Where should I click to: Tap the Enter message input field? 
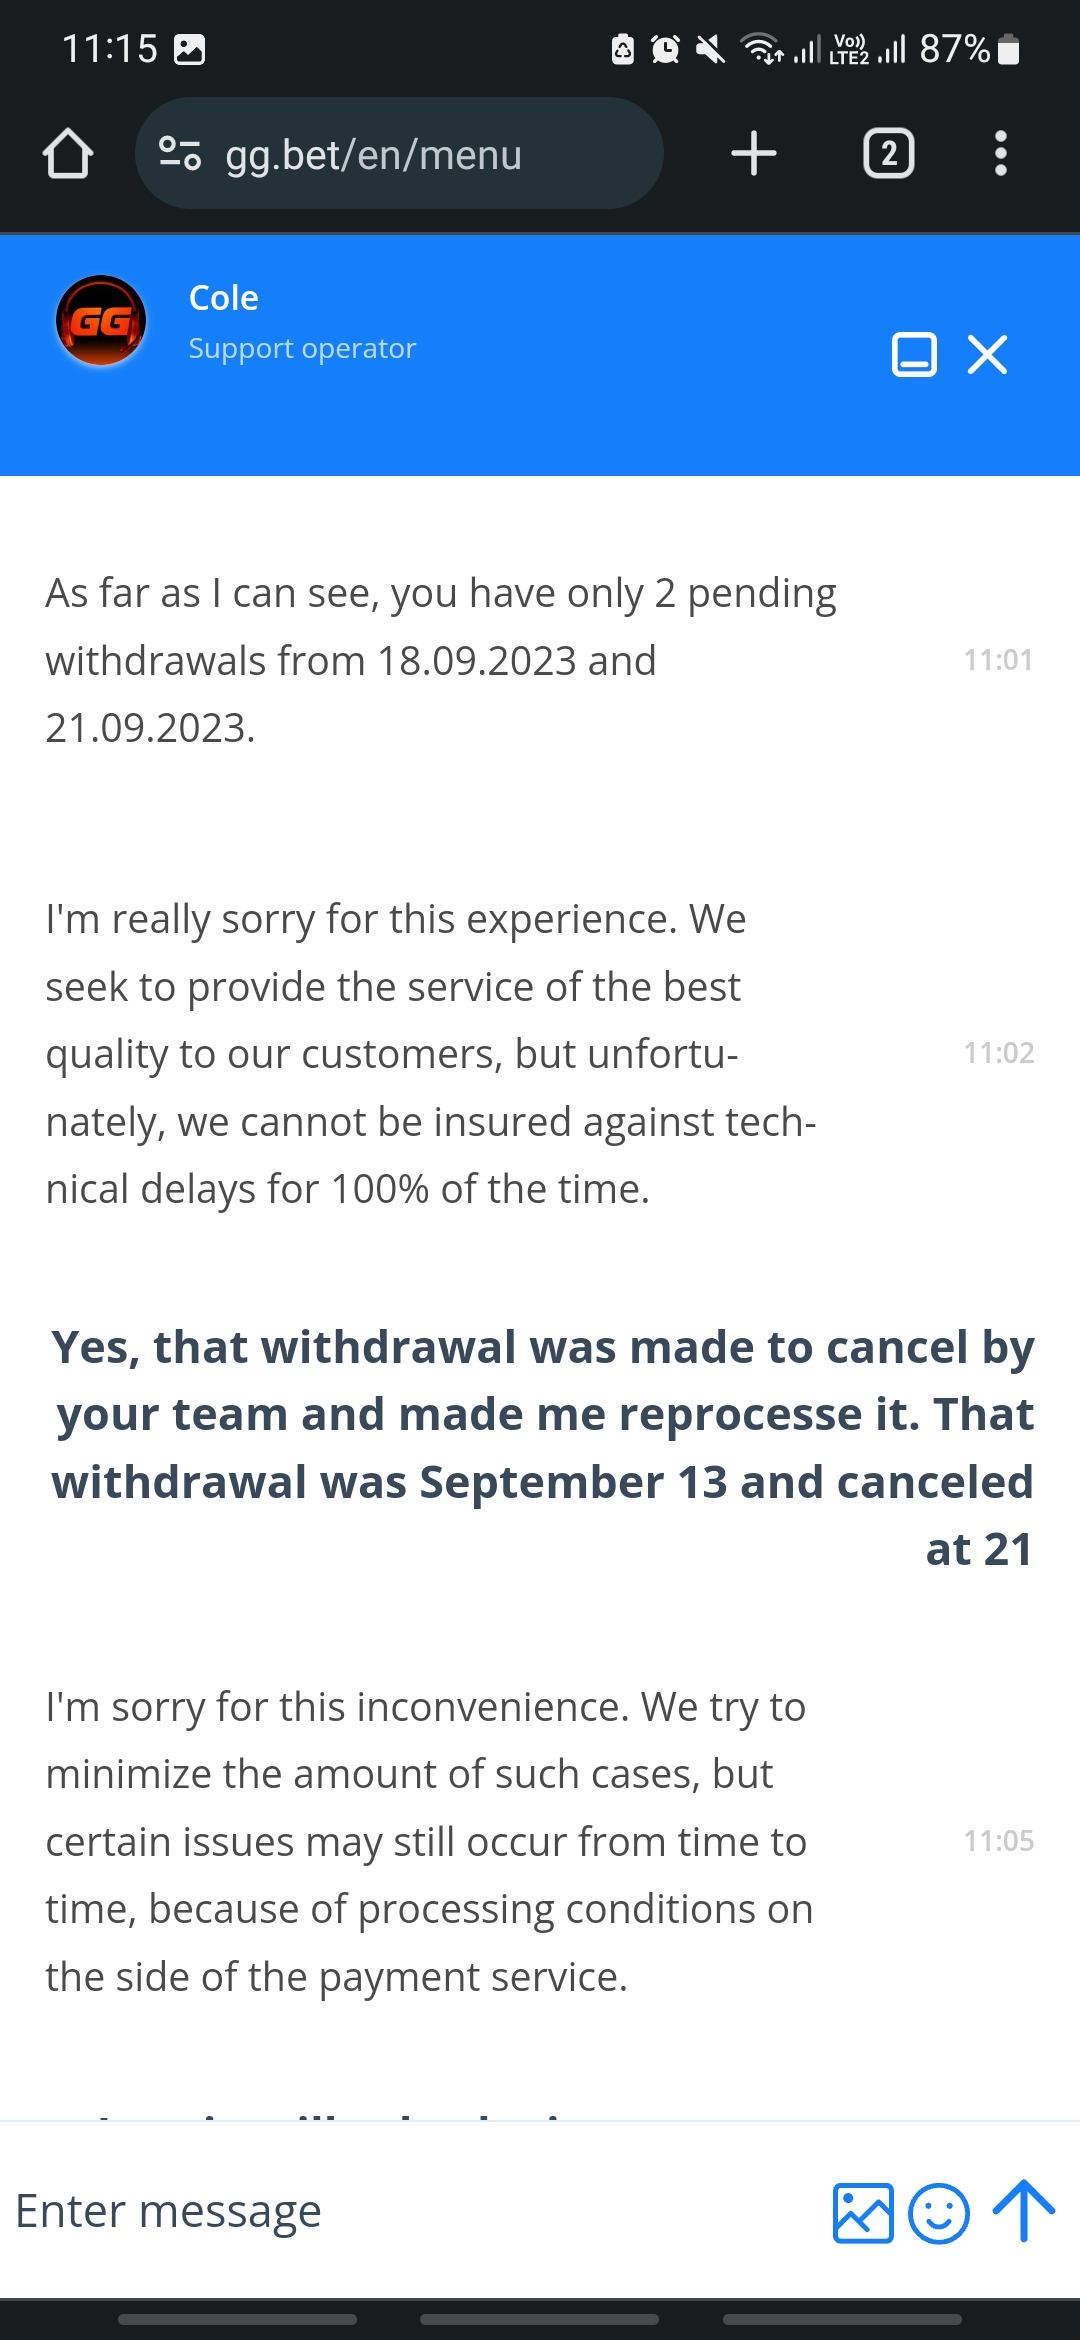pyautogui.click(x=400, y=2211)
